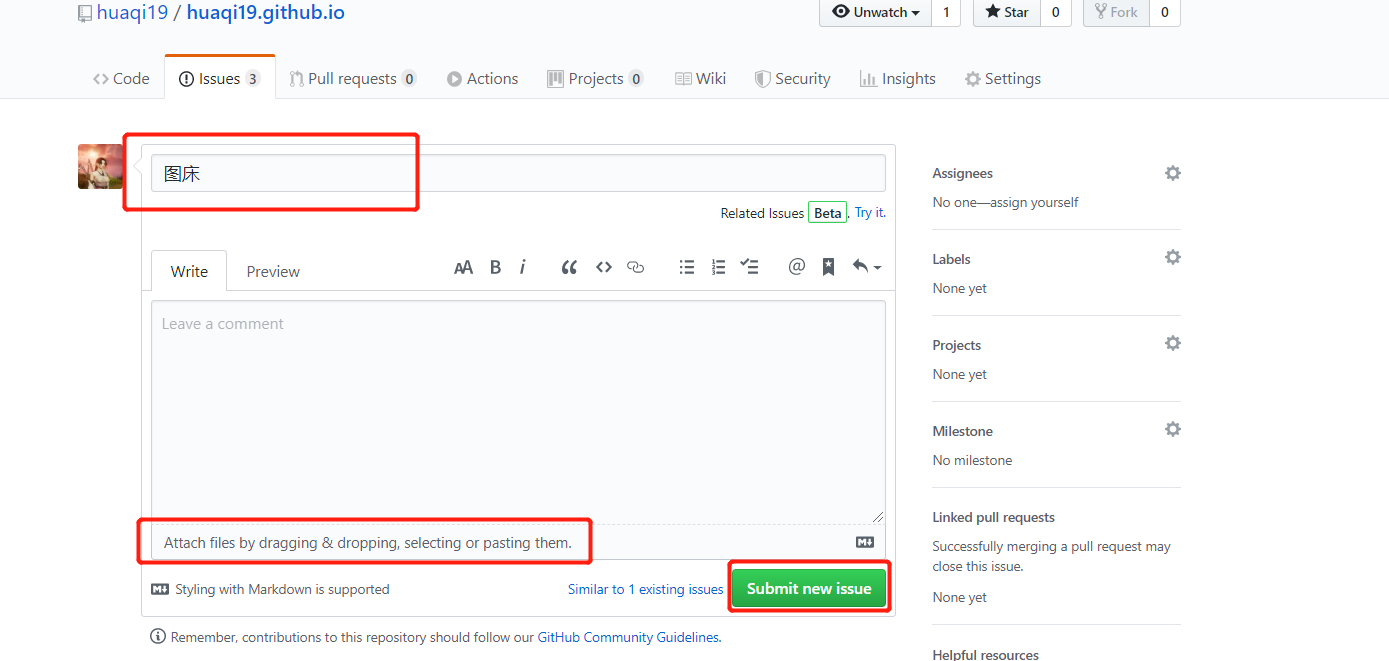Viewport: 1389px width, 661px height.
Task: Apply italic formatting with the i icon
Action: (x=523, y=267)
